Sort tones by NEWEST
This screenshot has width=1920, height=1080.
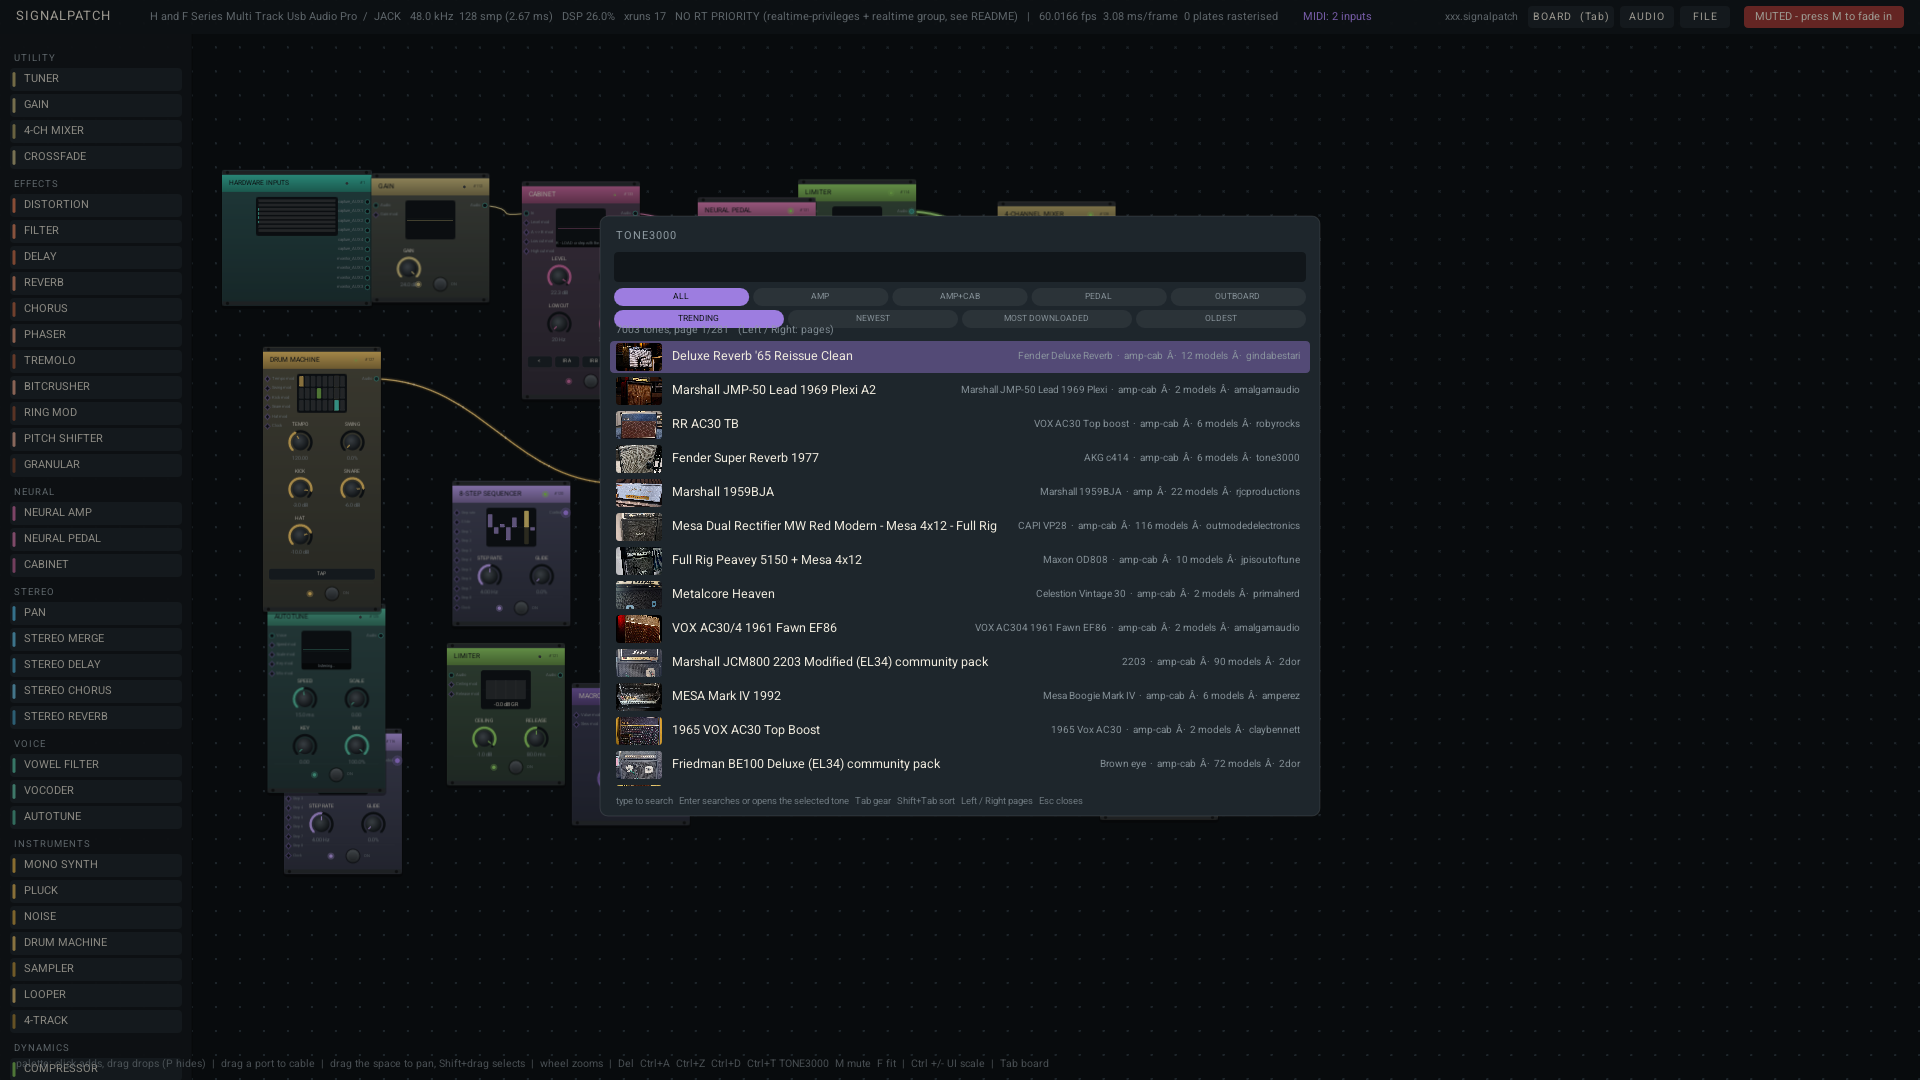click(x=872, y=319)
